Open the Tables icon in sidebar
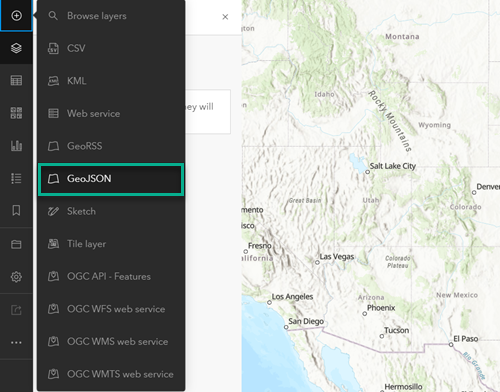Viewport: 500px width, 392px height. point(16,80)
